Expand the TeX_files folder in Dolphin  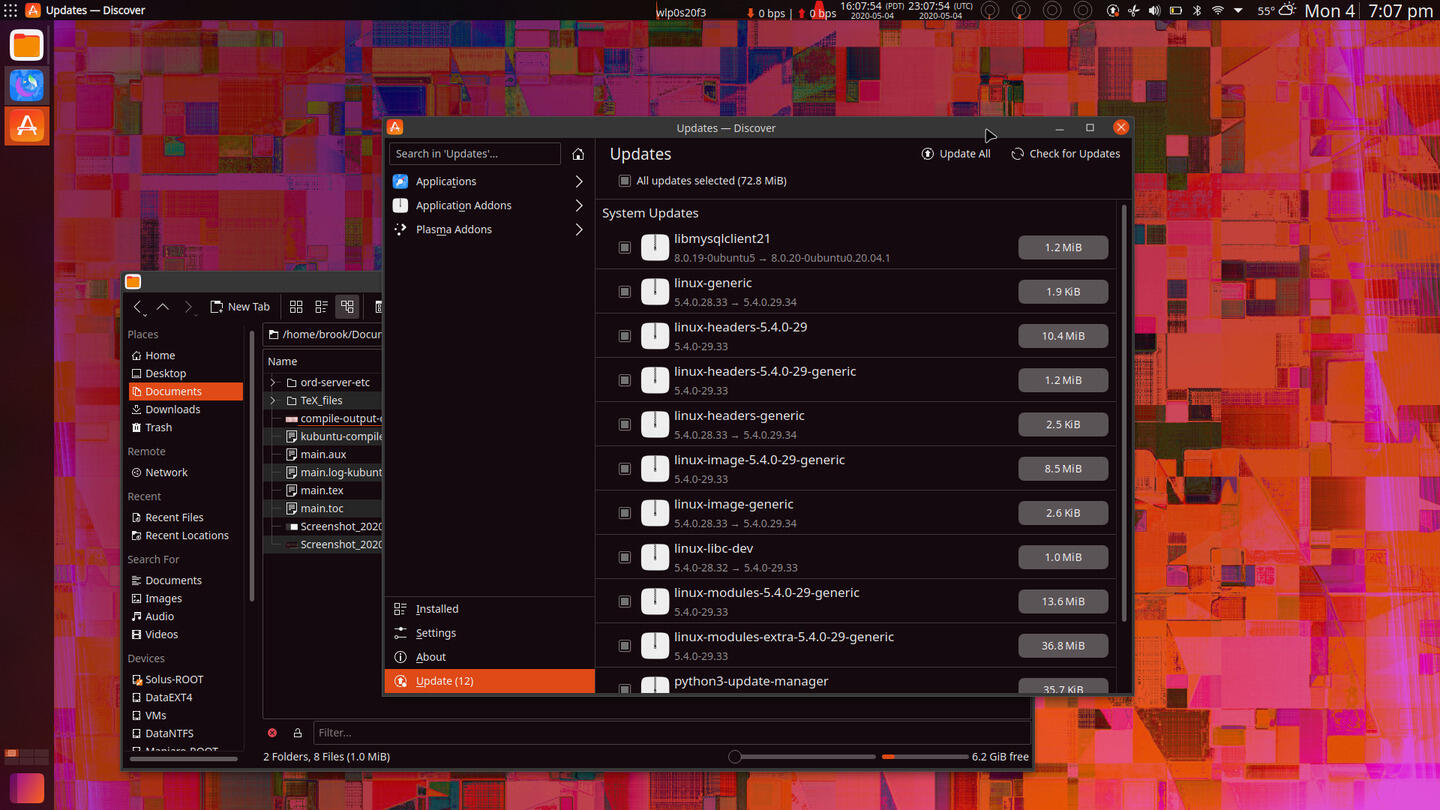(273, 400)
